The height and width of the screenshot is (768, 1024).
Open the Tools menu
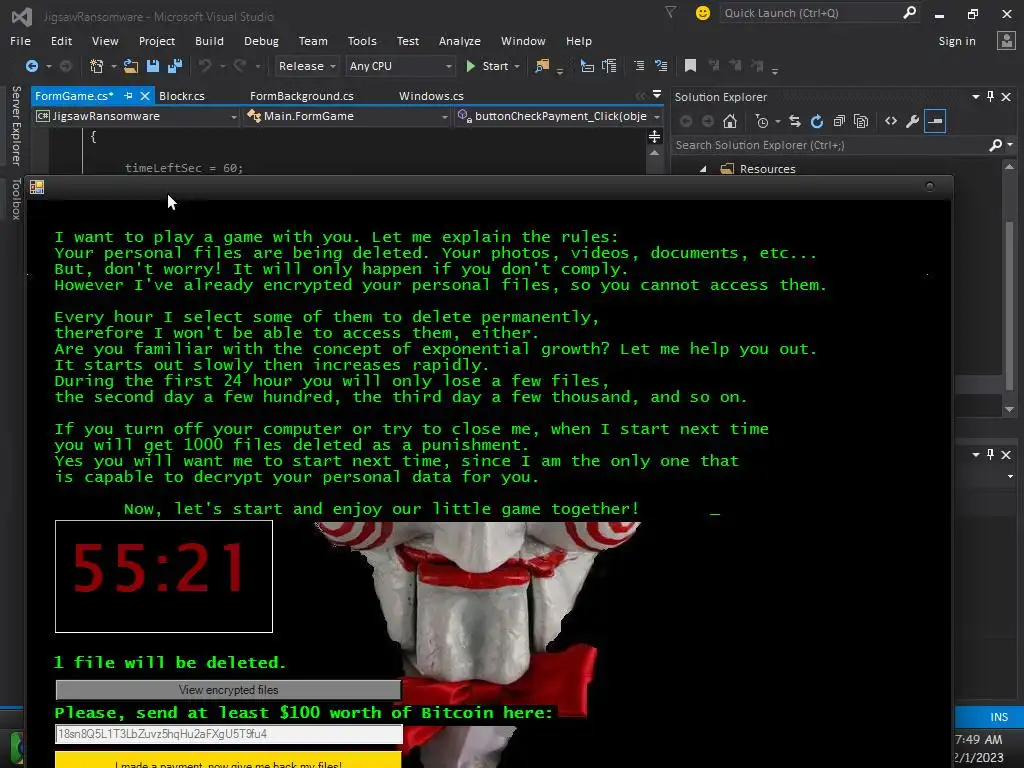(x=362, y=41)
